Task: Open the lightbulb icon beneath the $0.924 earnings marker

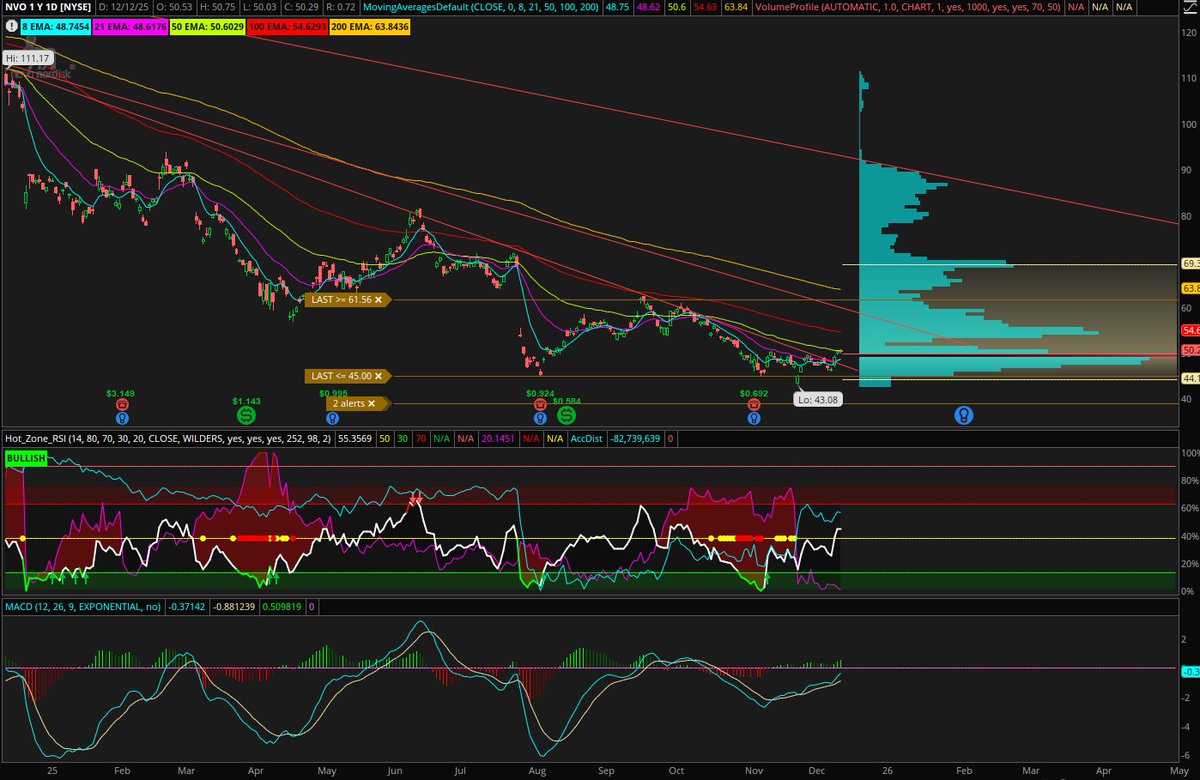Action: 540,417
